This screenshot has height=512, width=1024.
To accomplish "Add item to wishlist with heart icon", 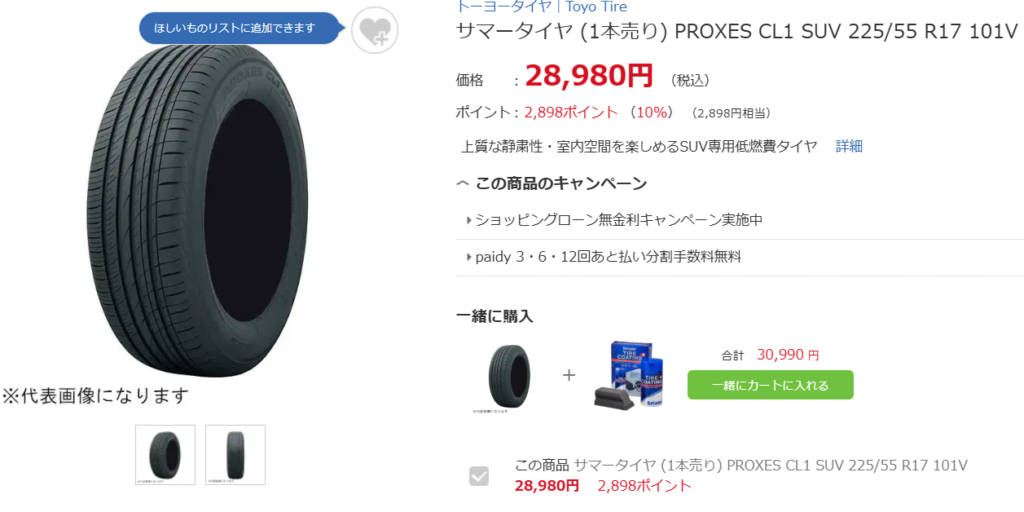I will (x=375, y=31).
